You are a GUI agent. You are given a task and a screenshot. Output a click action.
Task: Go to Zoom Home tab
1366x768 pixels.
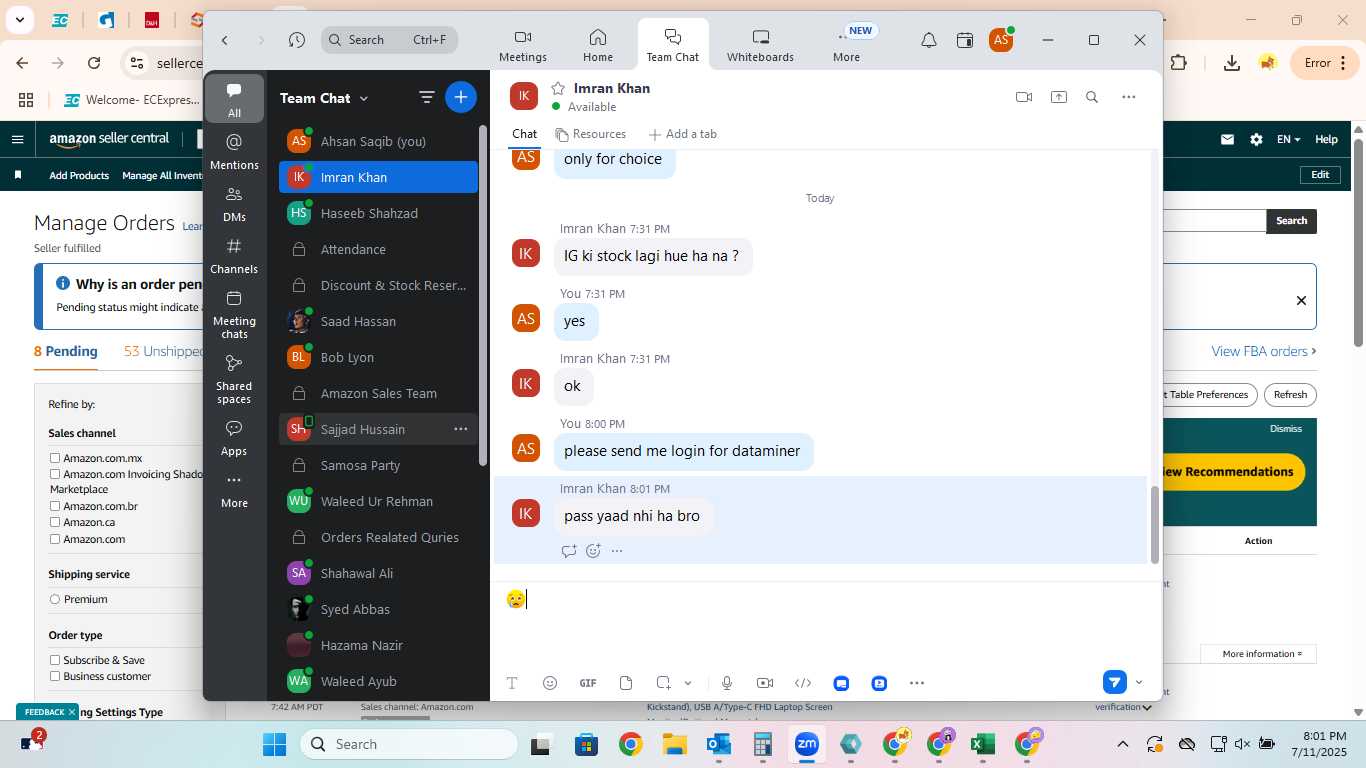[x=598, y=45]
